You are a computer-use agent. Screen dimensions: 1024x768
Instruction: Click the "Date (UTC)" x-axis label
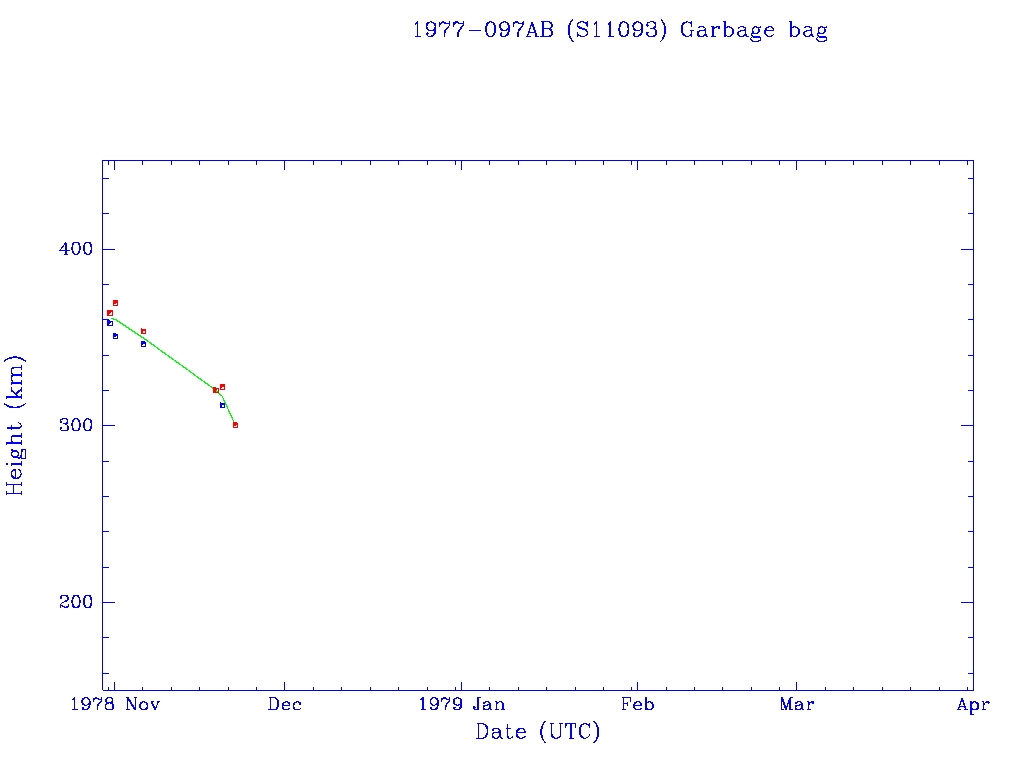pyautogui.click(x=538, y=732)
